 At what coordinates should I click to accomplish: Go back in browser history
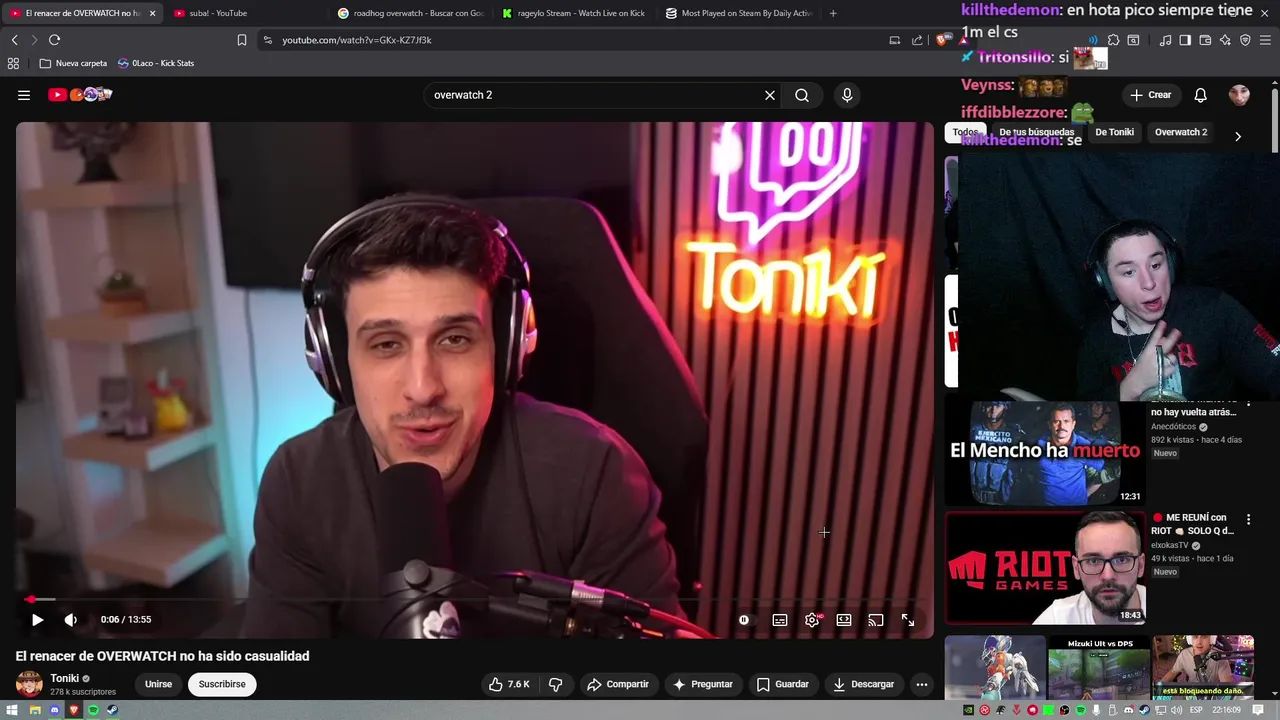[15, 40]
